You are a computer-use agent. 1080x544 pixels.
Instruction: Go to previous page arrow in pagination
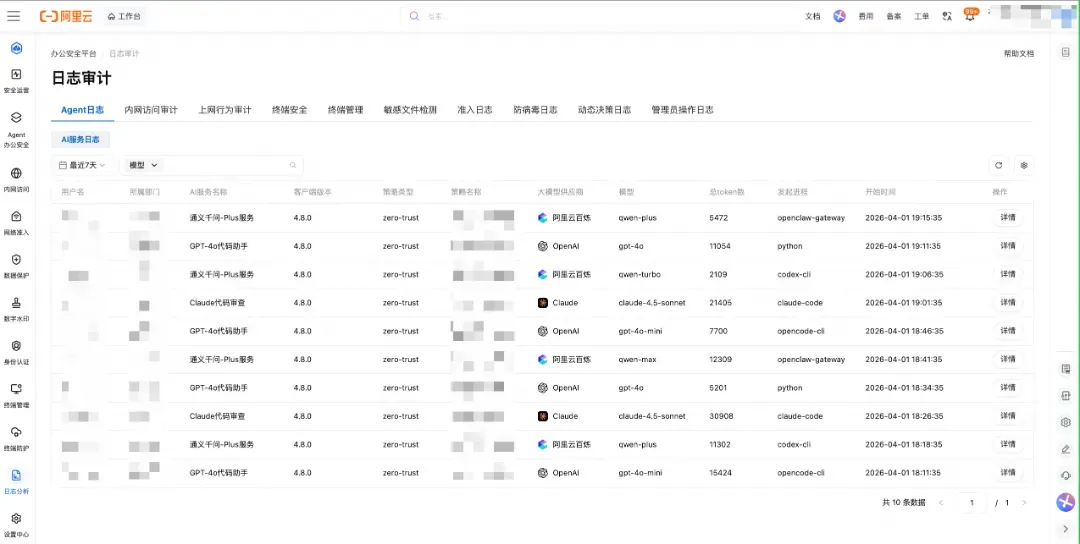click(941, 503)
